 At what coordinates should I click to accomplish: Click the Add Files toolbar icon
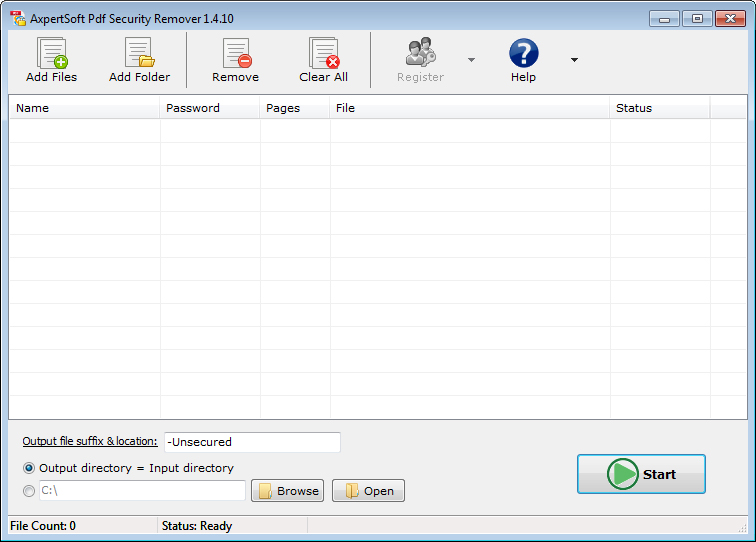52,60
